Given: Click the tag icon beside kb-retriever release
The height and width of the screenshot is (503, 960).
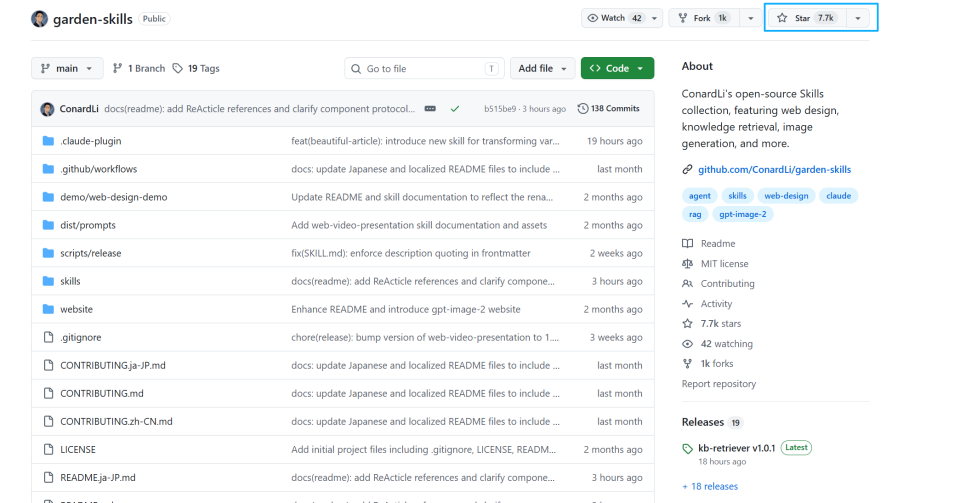Looking at the screenshot, I should pyautogui.click(x=688, y=449).
